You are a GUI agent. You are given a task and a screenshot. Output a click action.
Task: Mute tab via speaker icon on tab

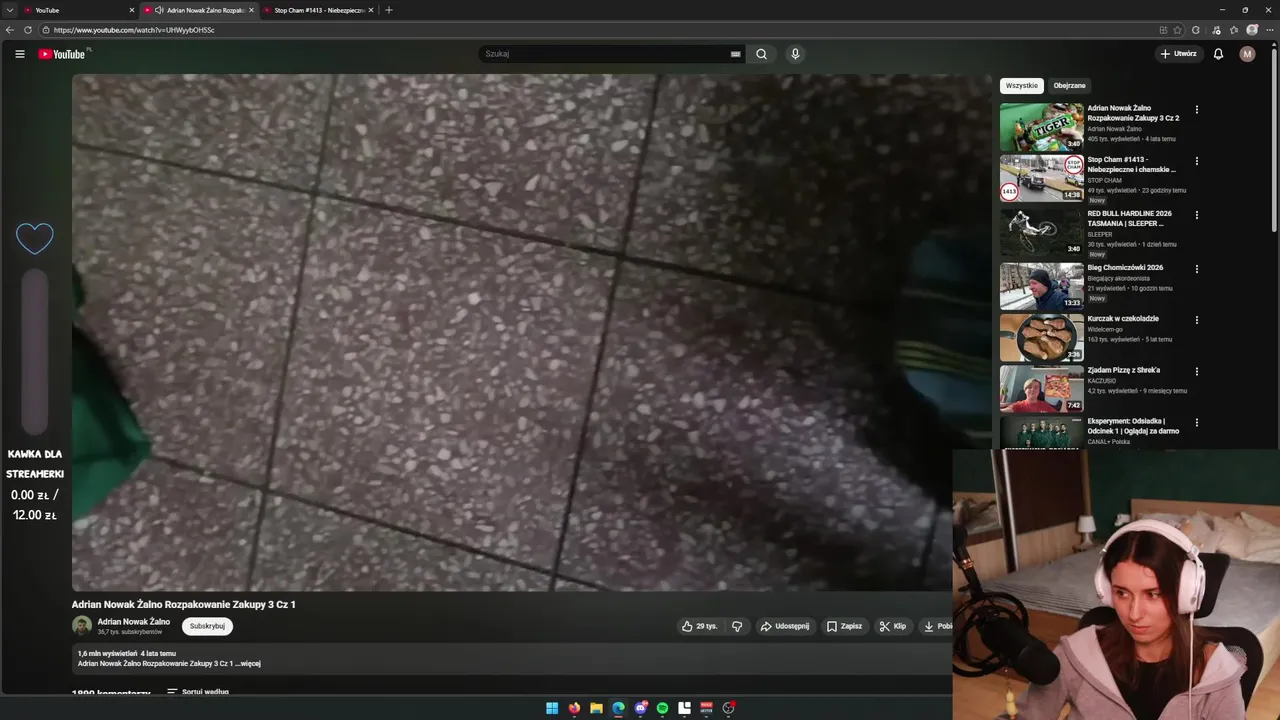[159, 10]
